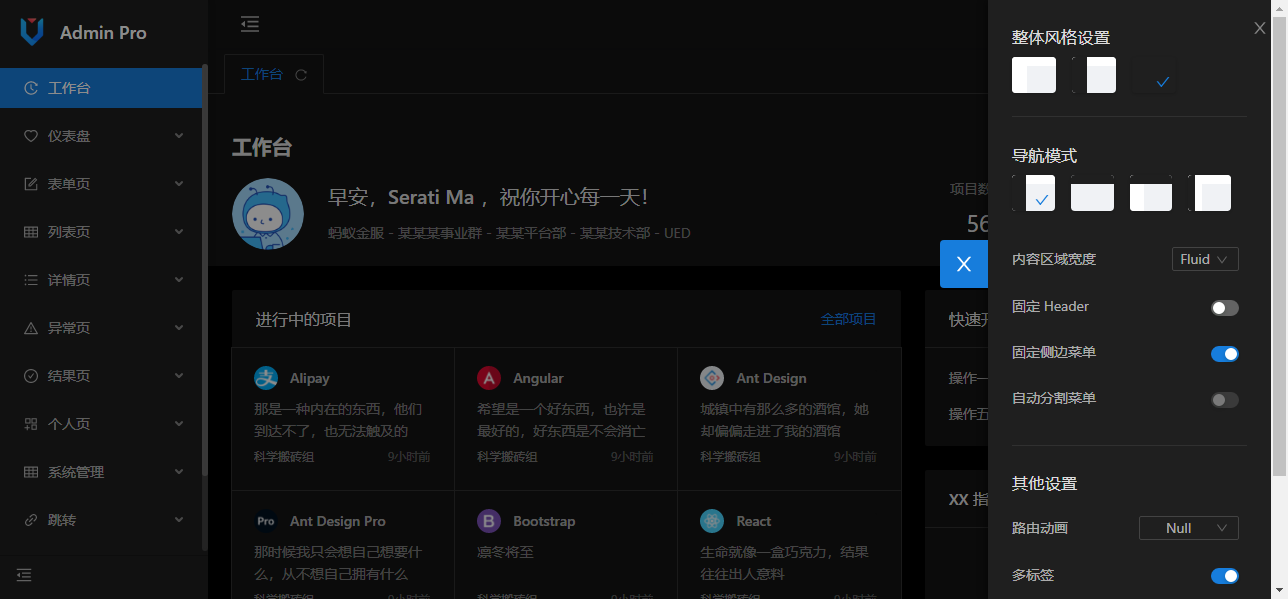Close settings drawer with top-right X
The width and height of the screenshot is (1288, 599).
(1260, 29)
